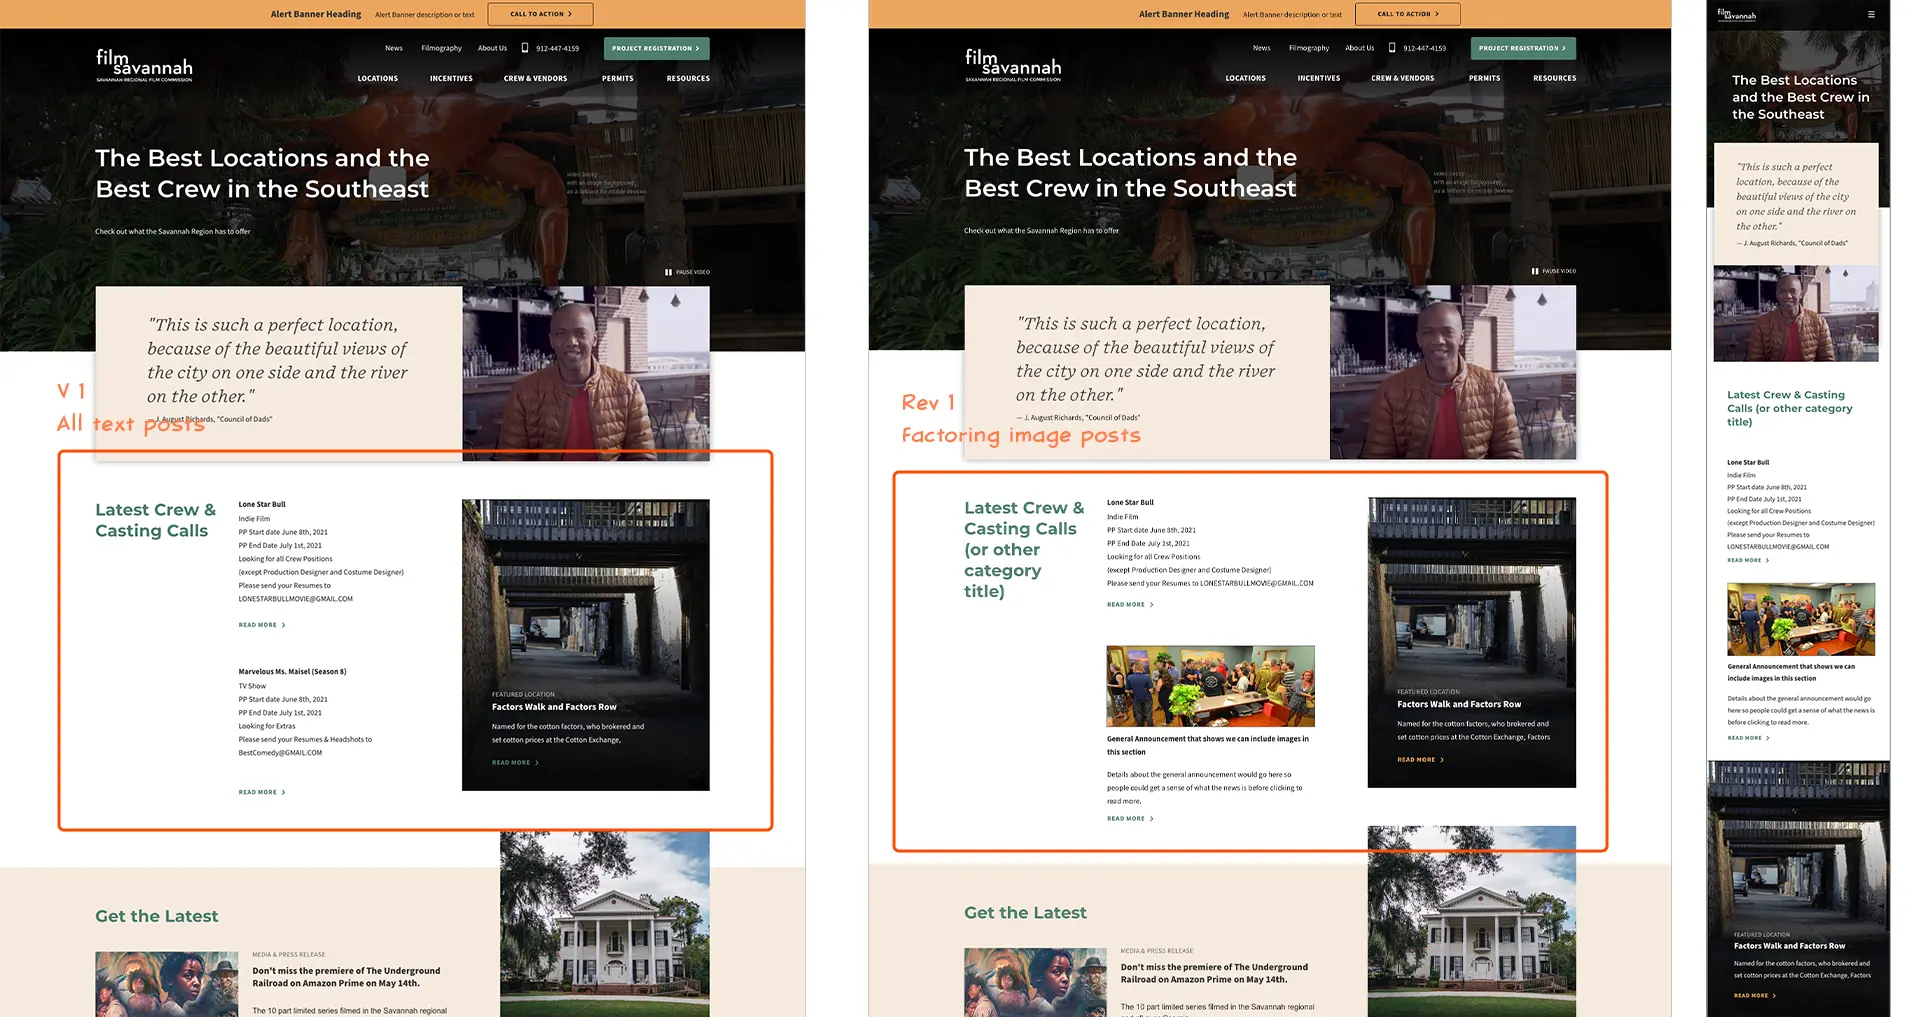
Task: Pause the hero video in the Rev 1 mockup
Action: 1554,271
